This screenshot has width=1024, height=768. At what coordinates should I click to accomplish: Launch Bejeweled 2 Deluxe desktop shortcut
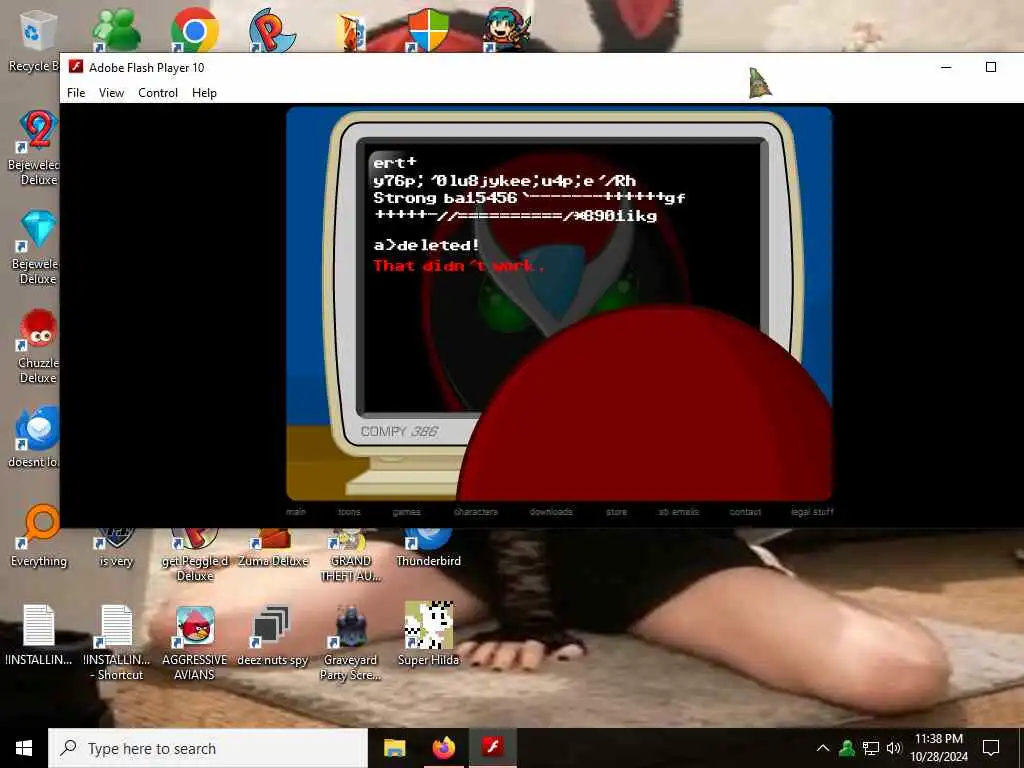36,148
